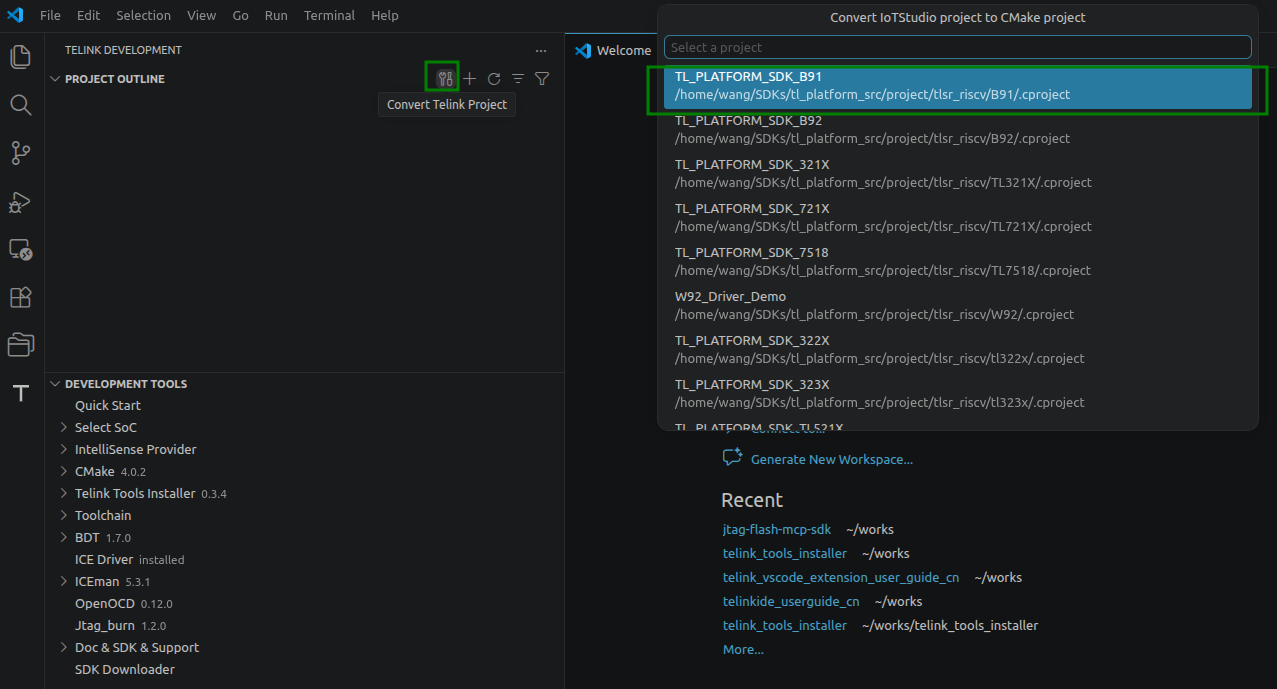Open the Edit menu
Image resolution: width=1277 pixels, height=689 pixels.
tap(88, 15)
